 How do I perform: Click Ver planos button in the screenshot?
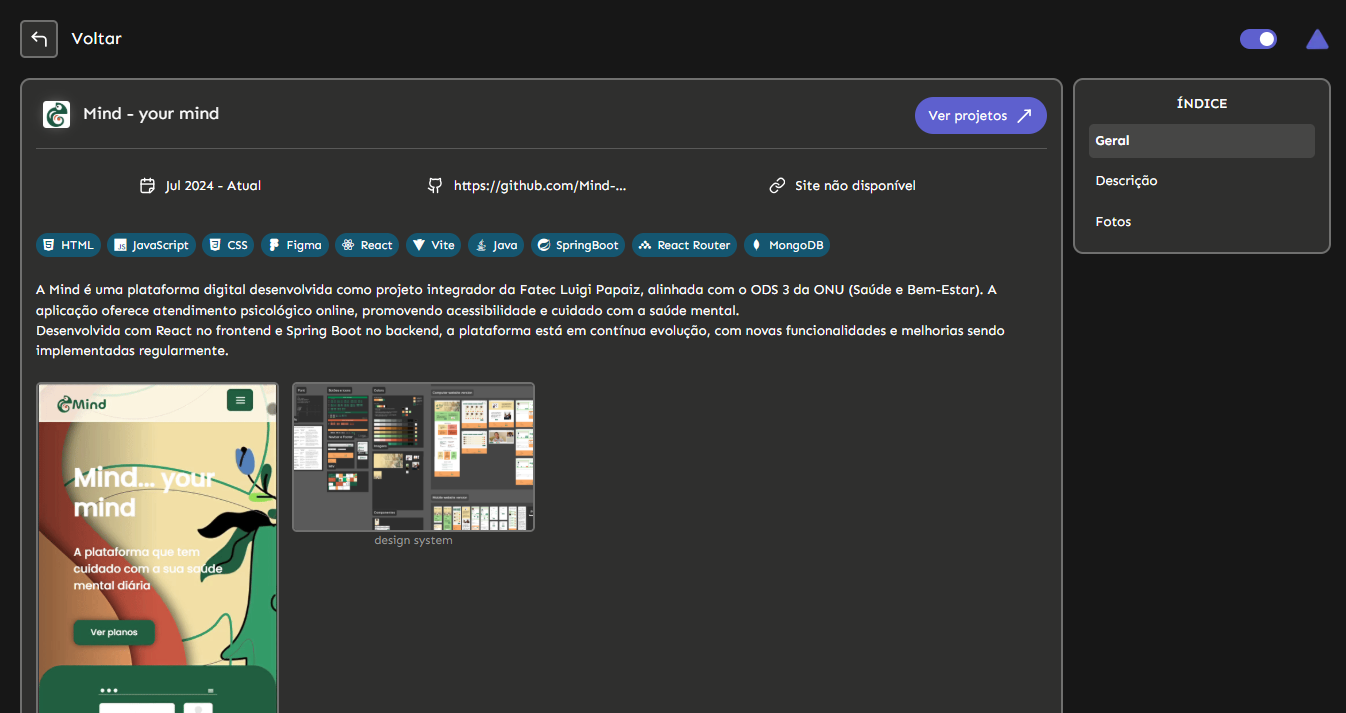[114, 632]
